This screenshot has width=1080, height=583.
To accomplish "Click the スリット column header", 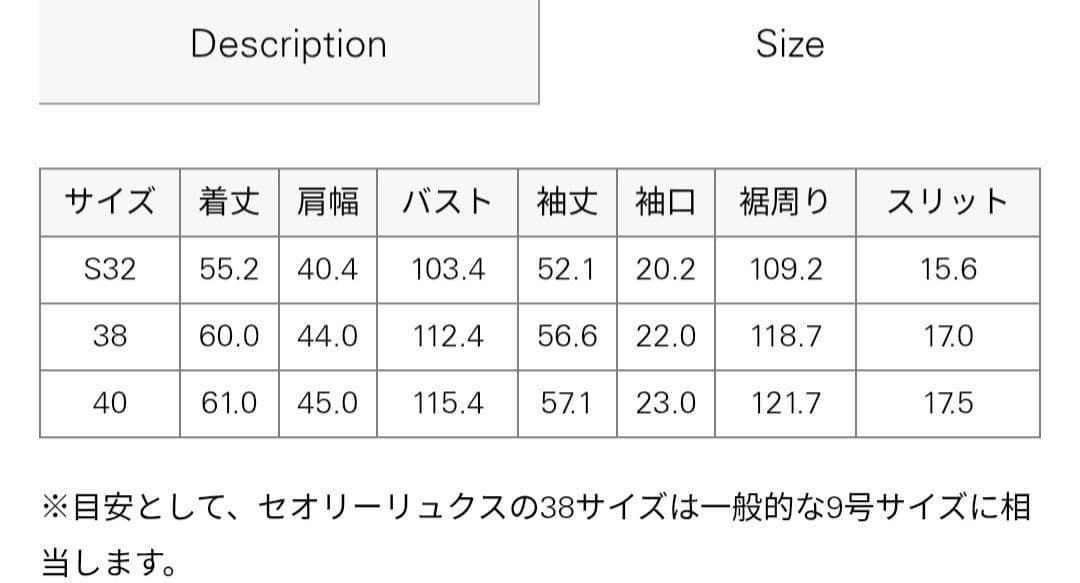I will (946, 201).
